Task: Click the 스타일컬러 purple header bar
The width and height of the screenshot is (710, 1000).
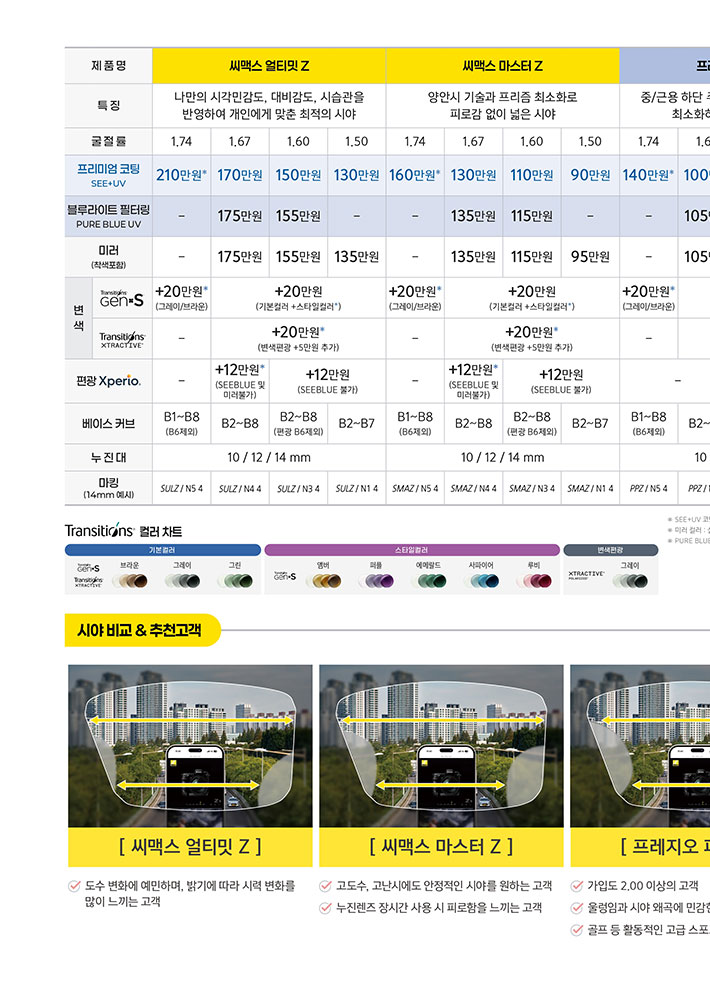Action: coord(412,550)
